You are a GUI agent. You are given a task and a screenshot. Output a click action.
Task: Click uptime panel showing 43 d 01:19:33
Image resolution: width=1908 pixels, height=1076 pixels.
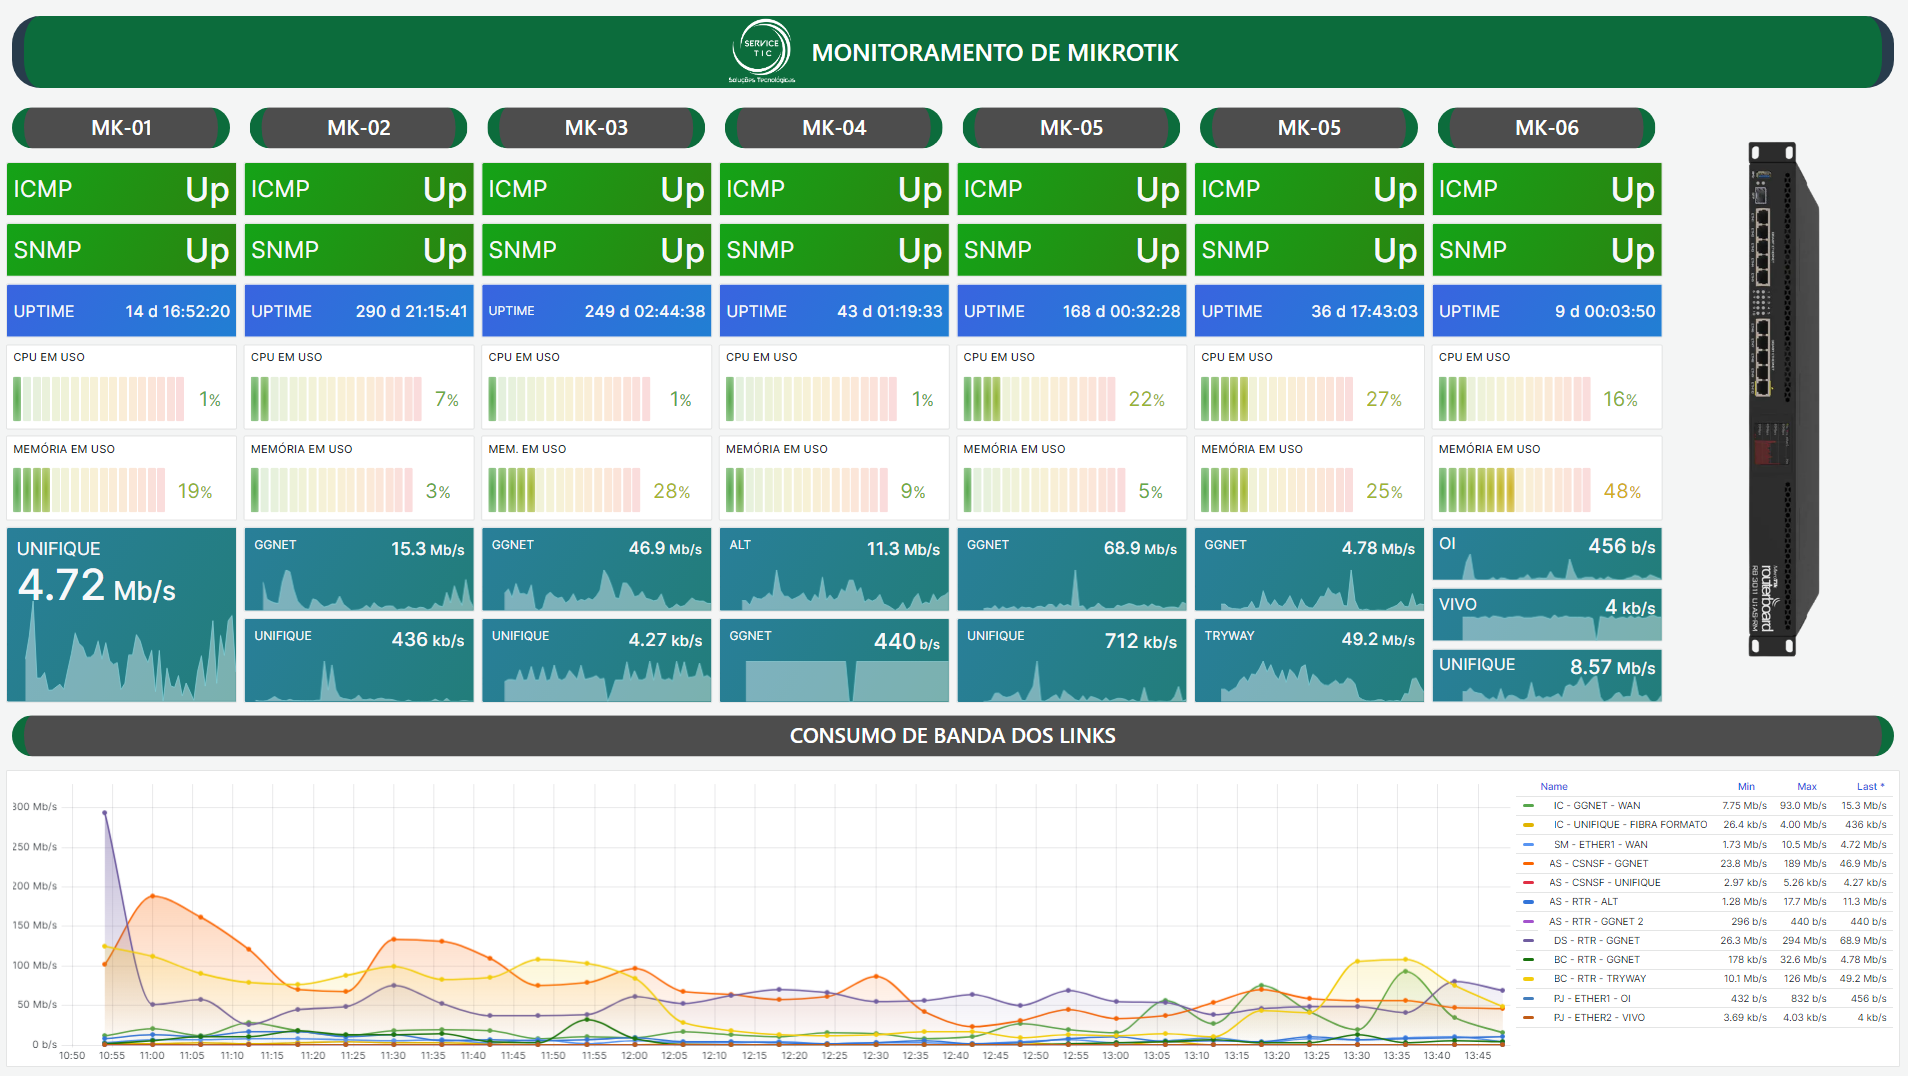click(834, 311)
